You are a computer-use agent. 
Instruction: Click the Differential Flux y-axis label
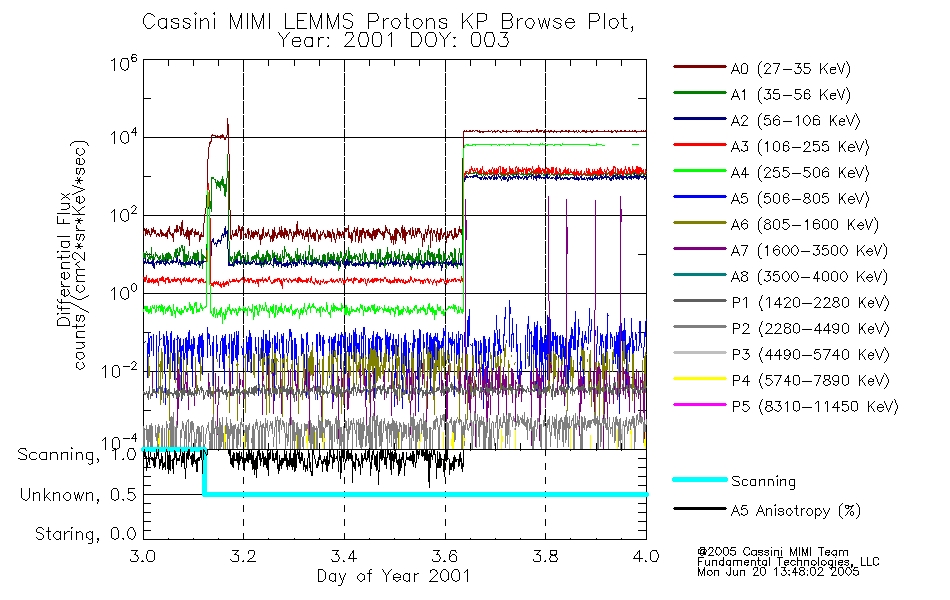pyautogui.click(x=64, y=259)
